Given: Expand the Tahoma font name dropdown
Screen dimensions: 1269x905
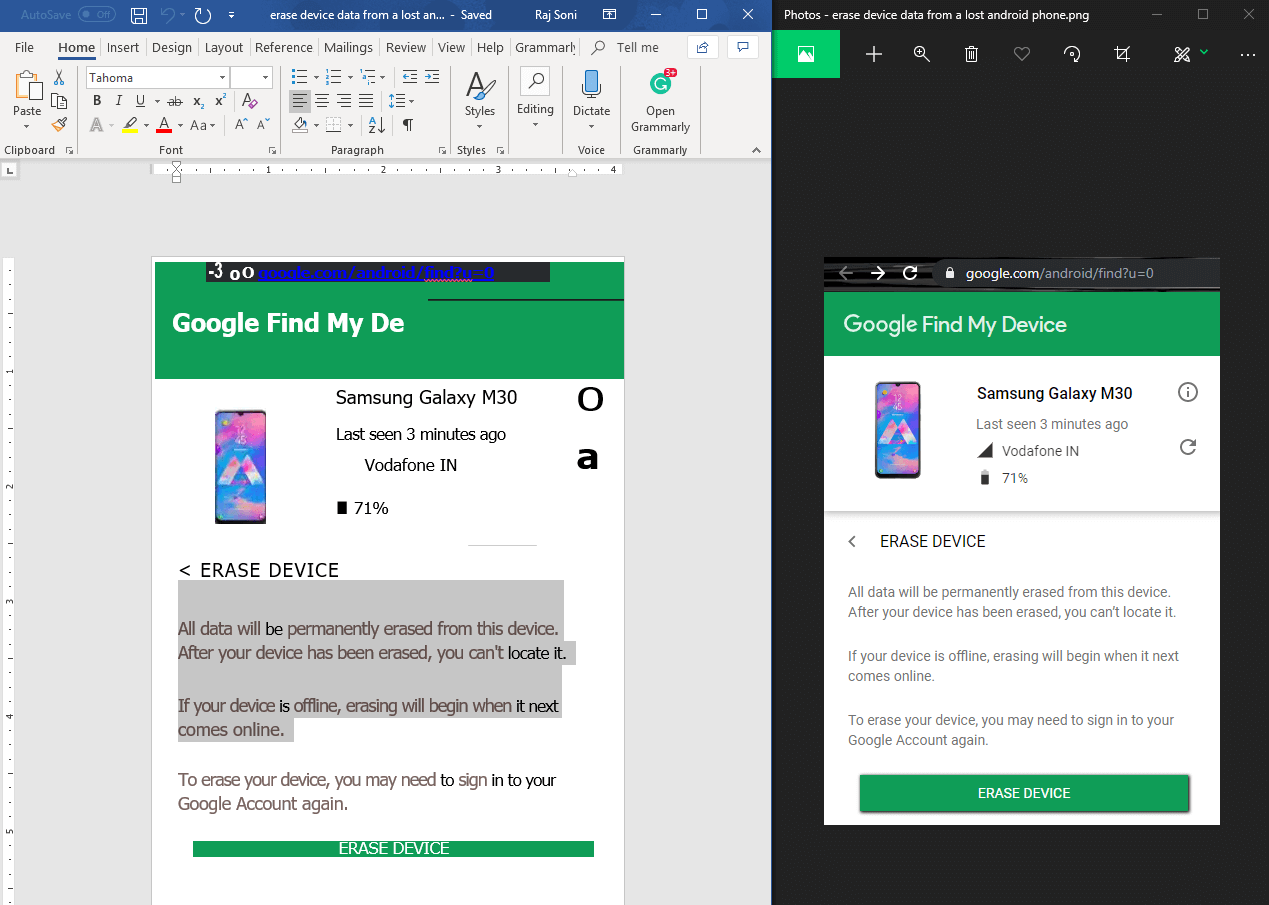Looking at the screenshot, I should click(222, 78).
